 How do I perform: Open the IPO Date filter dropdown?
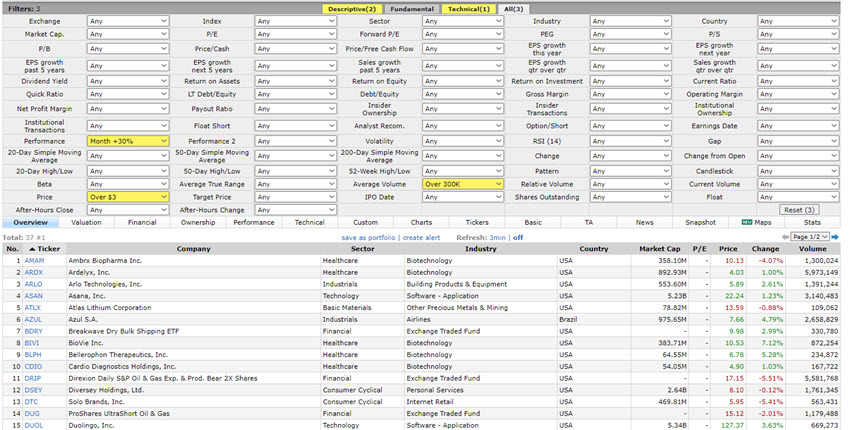pyautogui.click(x=463, y=197)
